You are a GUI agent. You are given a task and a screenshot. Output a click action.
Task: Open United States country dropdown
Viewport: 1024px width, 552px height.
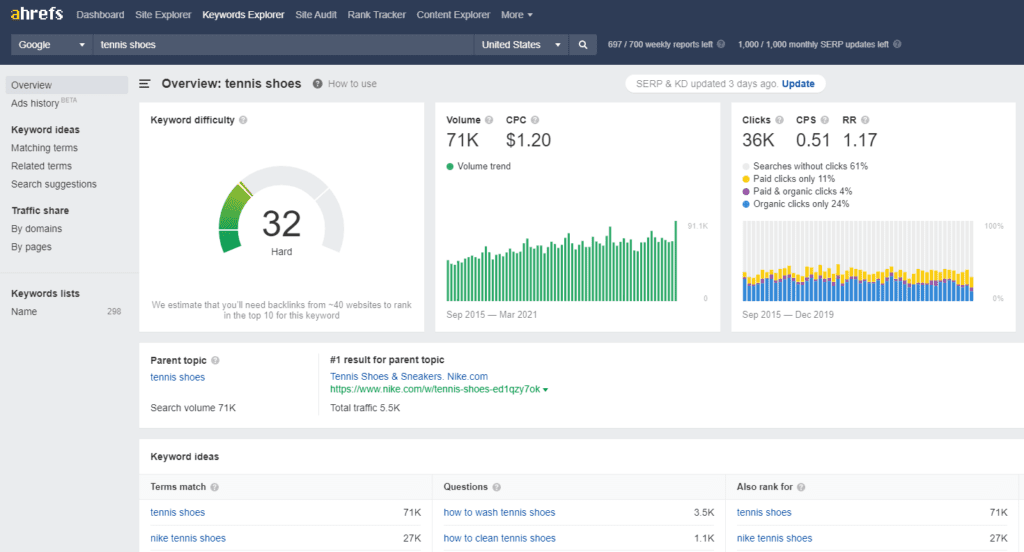(x=520, y=44)
